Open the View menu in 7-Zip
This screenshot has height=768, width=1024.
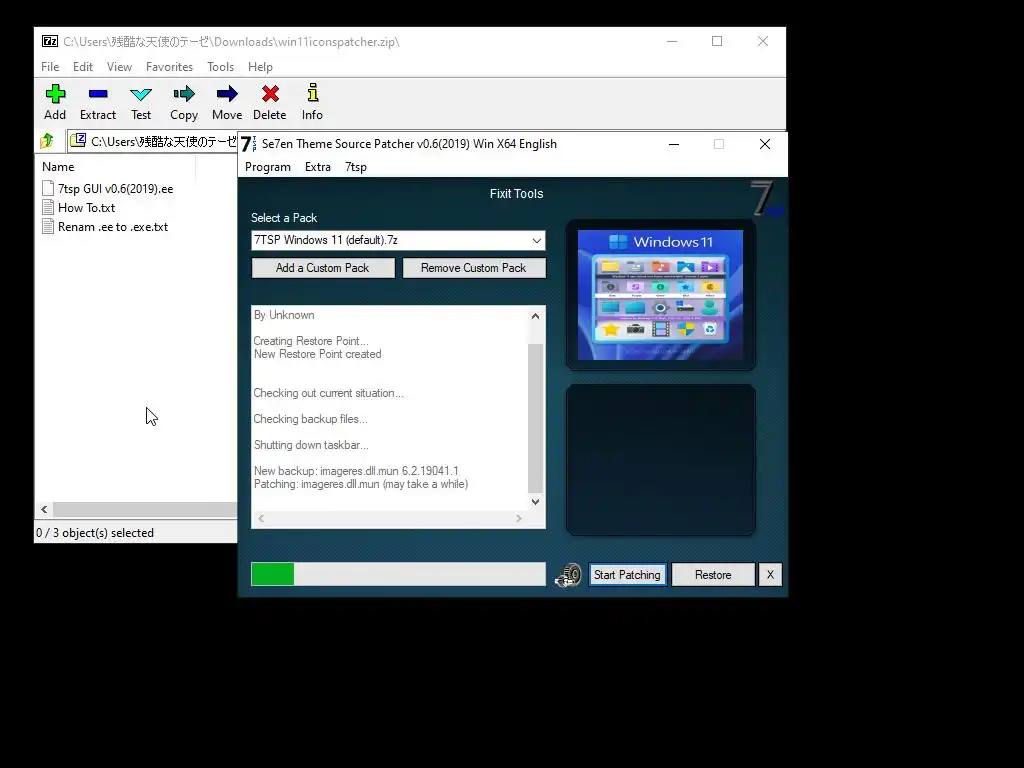tap(119, 67)
